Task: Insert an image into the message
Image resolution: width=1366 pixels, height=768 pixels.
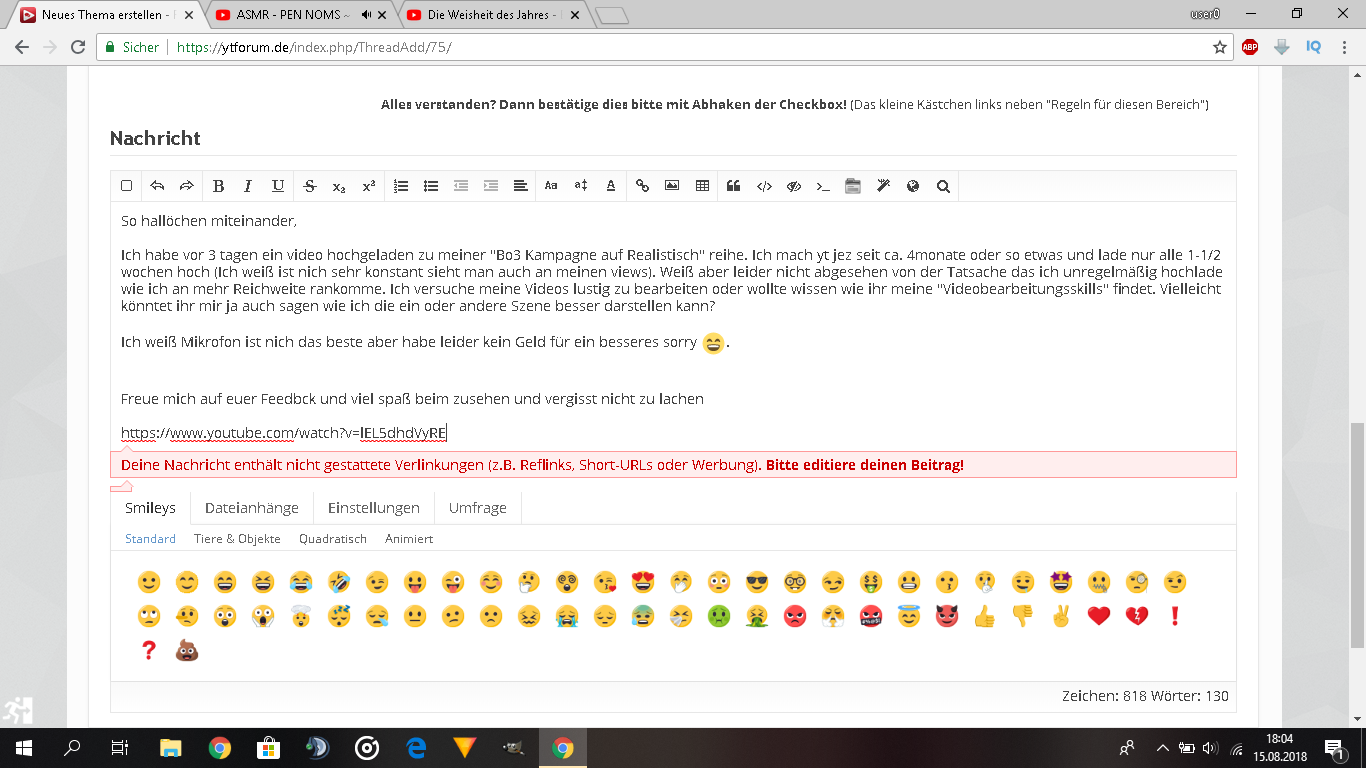Action: pos(672,186)
